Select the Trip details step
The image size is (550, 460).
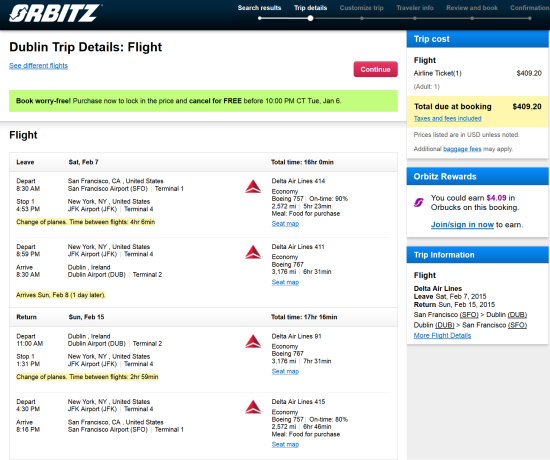click(310, 8)
